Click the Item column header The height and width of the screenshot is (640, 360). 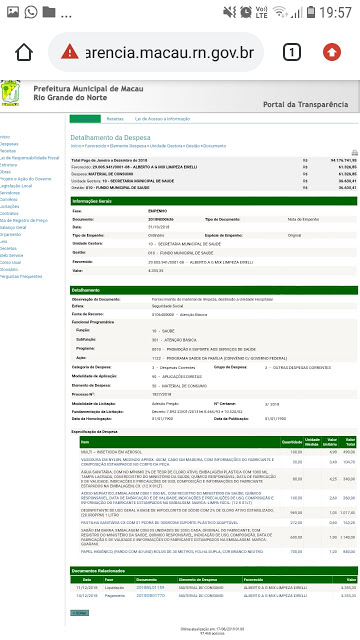click(180, 442)
